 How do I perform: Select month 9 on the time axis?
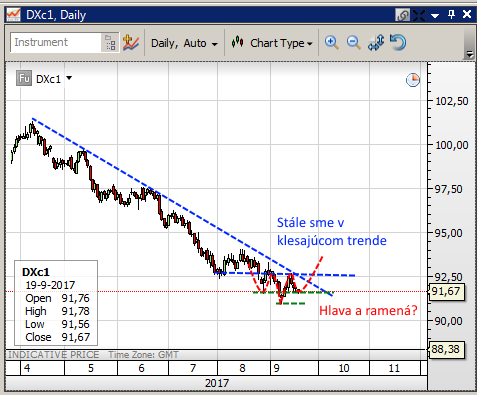(276, 368)
